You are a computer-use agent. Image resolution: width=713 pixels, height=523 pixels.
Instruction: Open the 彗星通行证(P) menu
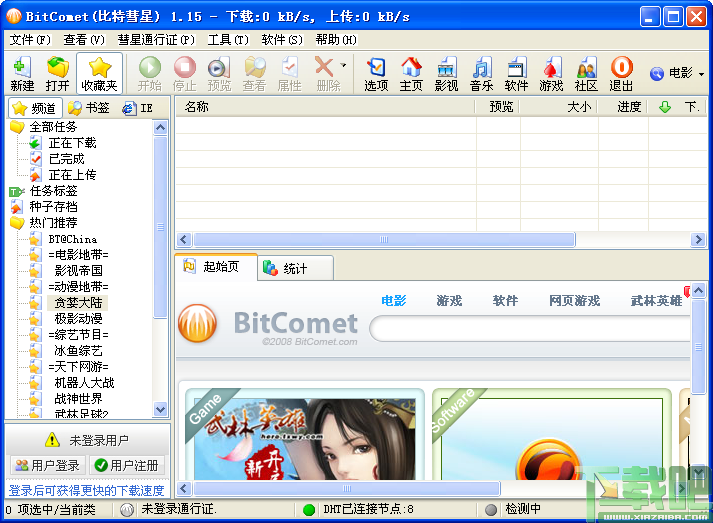click(156, 40)
